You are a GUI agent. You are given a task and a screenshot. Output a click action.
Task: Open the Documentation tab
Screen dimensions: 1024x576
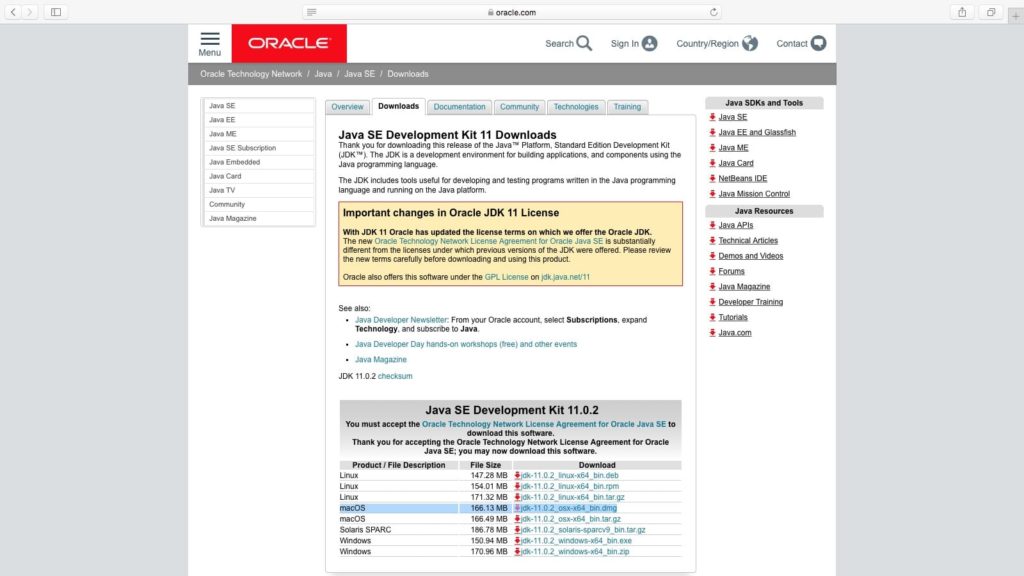click(x=459, y=106)
